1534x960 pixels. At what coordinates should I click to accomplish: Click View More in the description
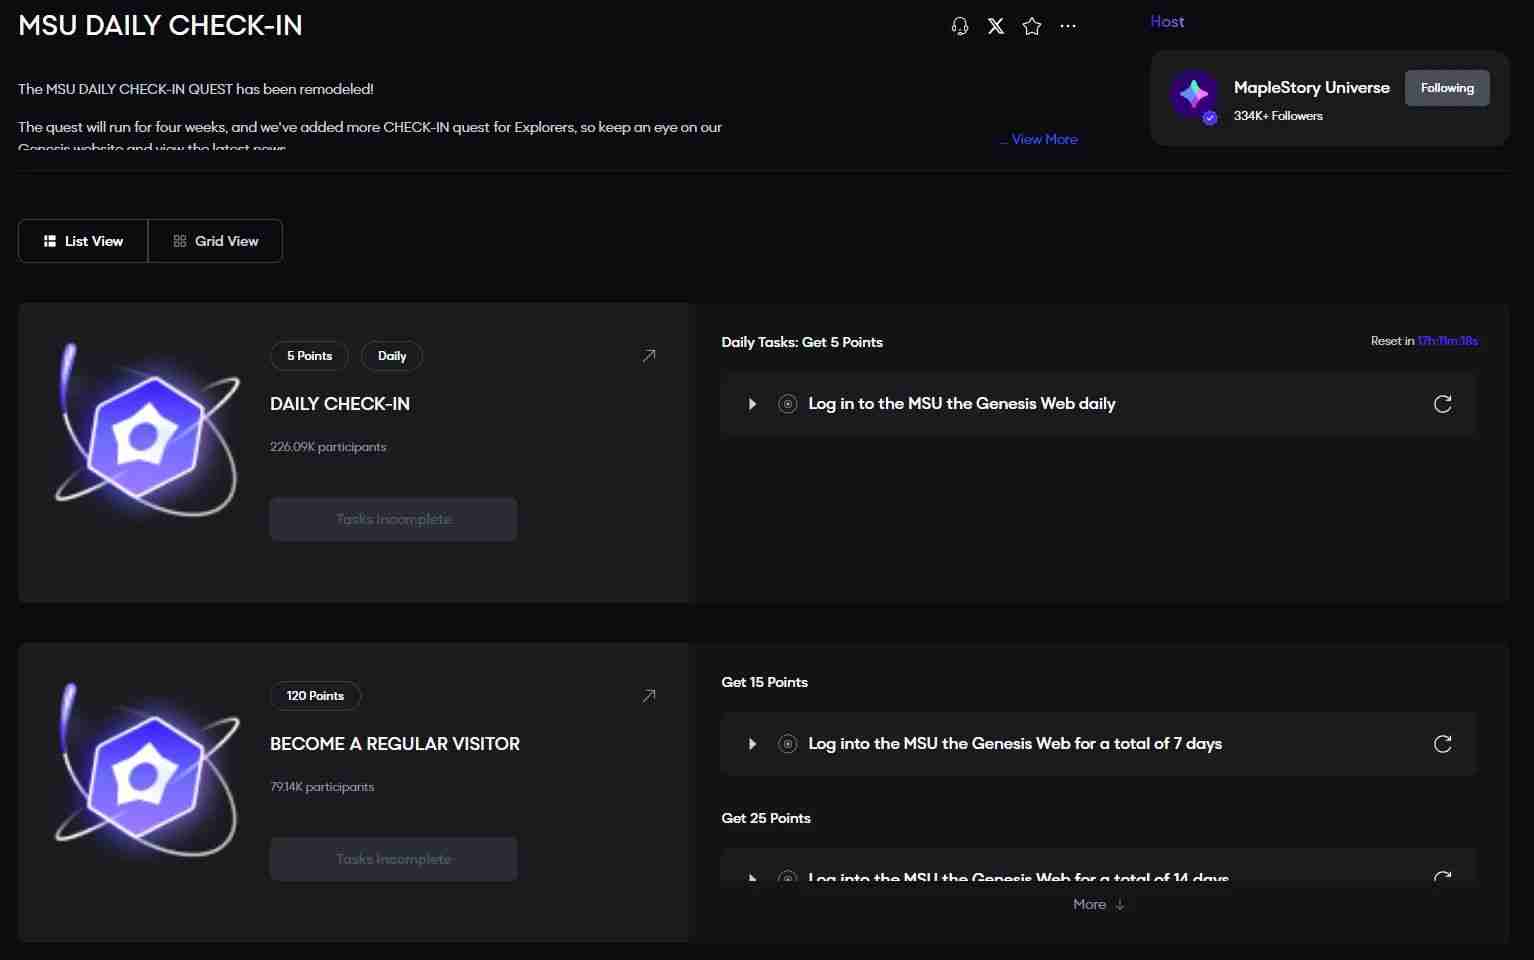[x=1044, y=139]
